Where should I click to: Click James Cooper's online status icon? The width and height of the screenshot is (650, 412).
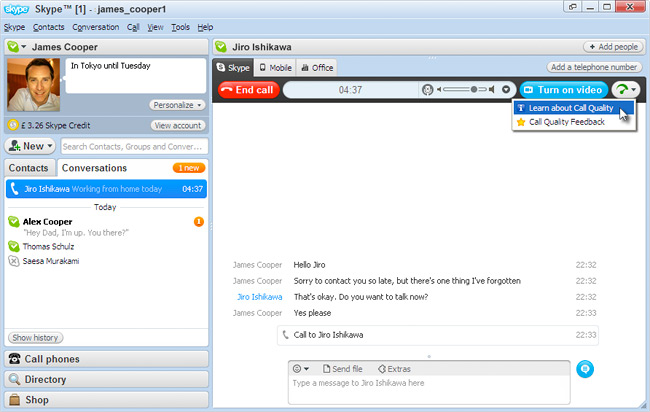tap(13, 47)
